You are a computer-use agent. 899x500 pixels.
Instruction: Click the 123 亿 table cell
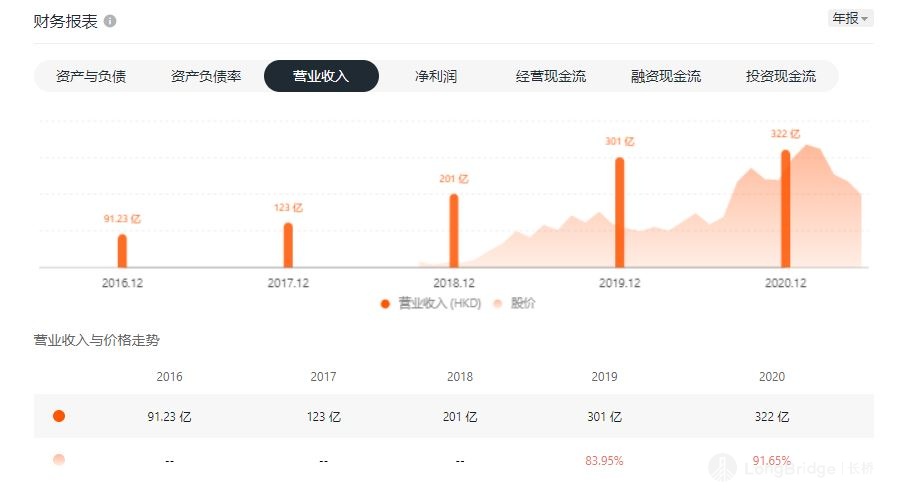(x=323, y=417)
